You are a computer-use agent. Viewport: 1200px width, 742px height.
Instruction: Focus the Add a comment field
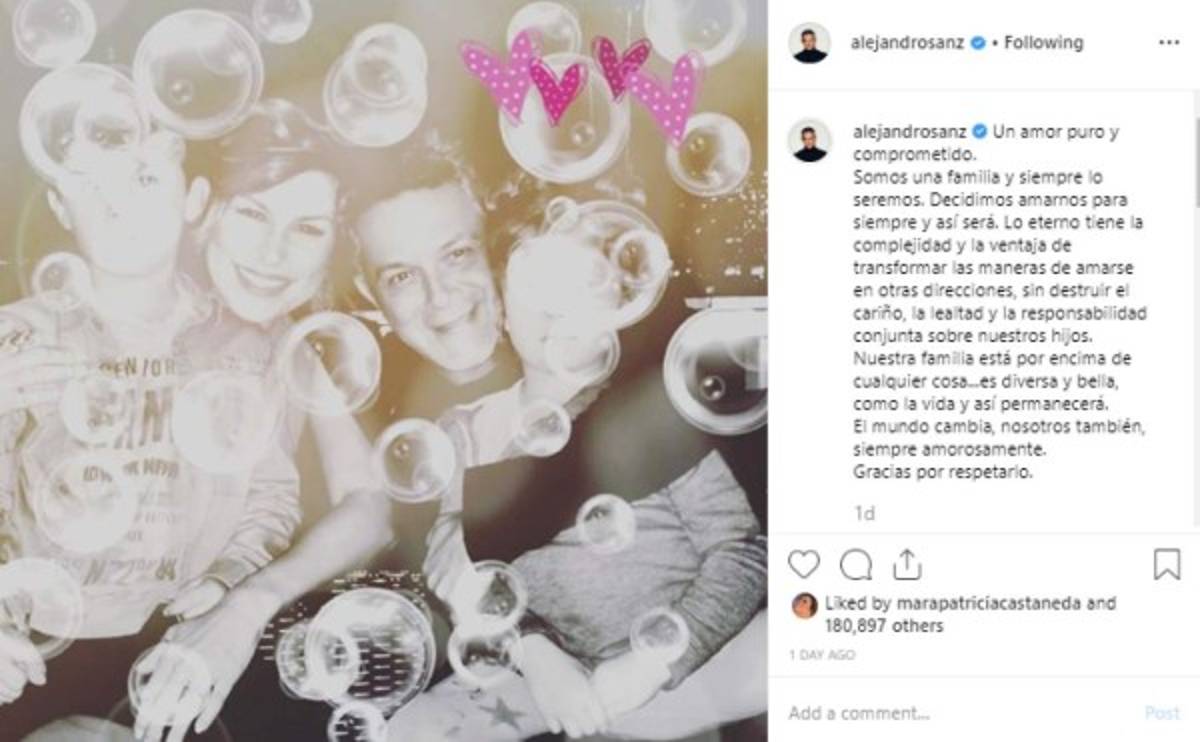[x=960, y=713]
